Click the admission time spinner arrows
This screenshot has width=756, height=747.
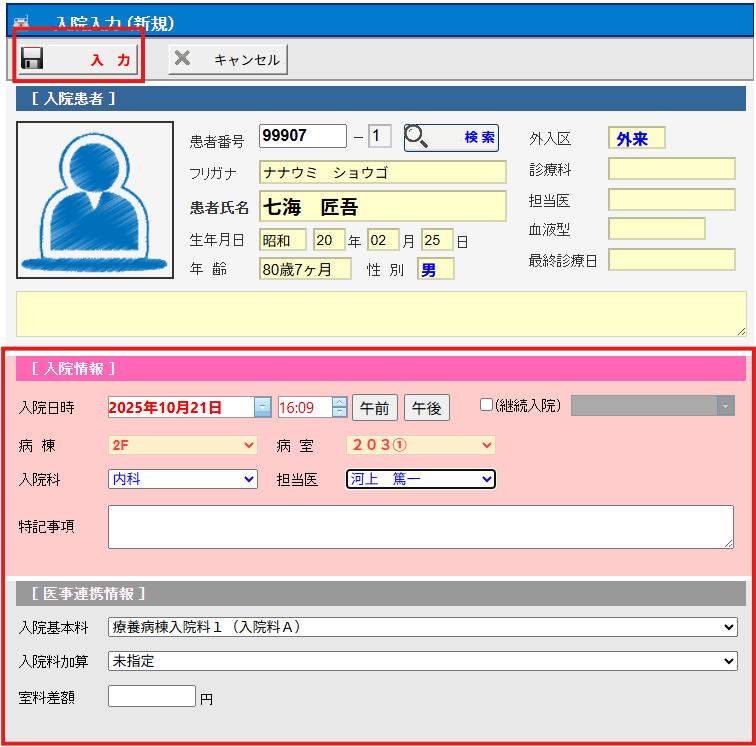(339, 407)
